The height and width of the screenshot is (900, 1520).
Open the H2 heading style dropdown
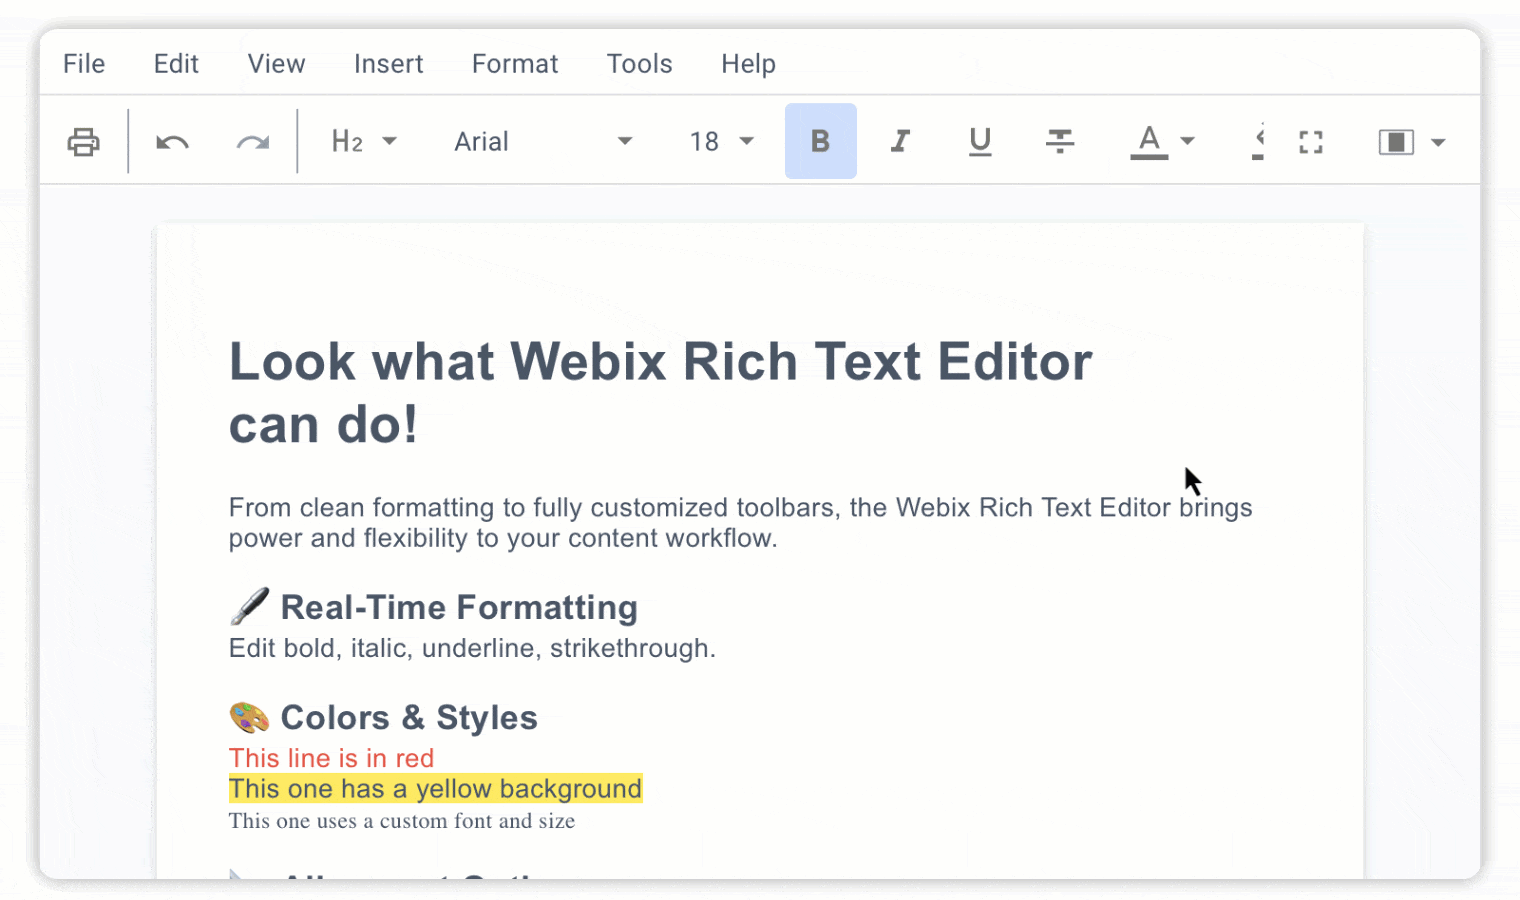tap(365, 141)
